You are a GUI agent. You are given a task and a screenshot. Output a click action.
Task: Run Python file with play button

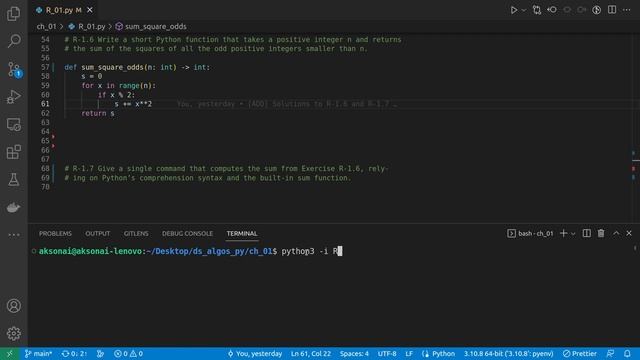pyautogui.click(x=513, y=10)
